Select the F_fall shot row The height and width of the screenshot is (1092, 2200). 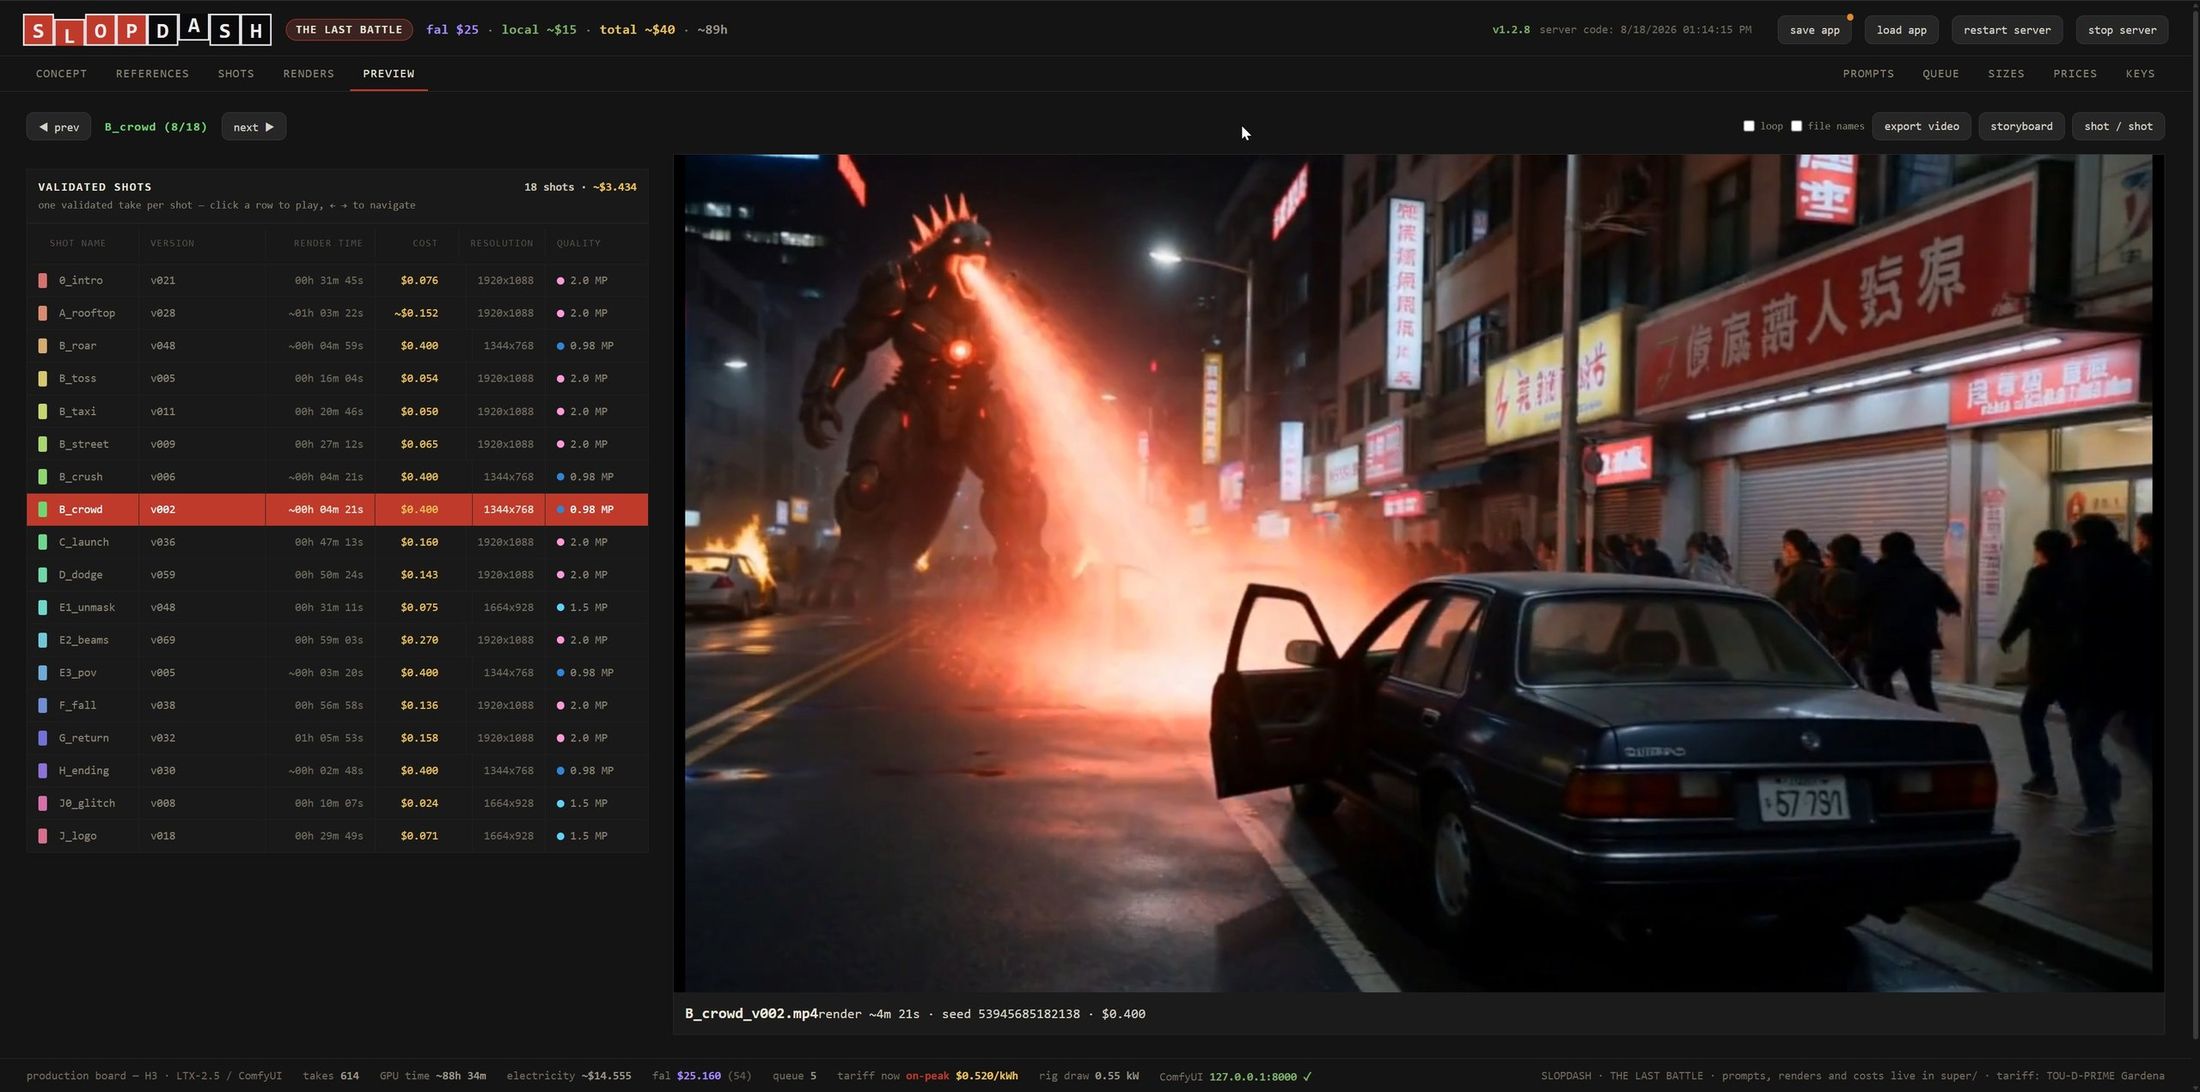click(x=337, y=705)
